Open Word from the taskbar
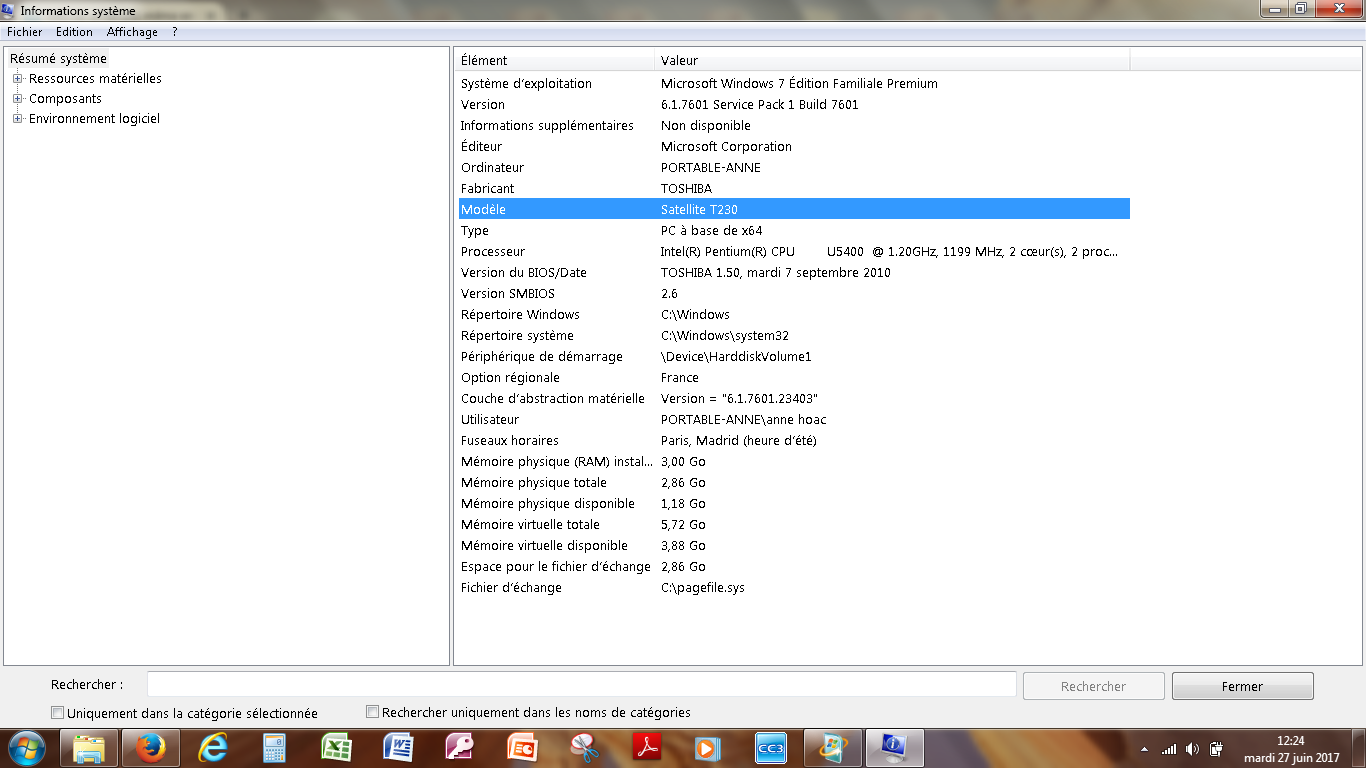This screenshot has width=1366, height=768. pyautogui.click(x=398, y=747)
